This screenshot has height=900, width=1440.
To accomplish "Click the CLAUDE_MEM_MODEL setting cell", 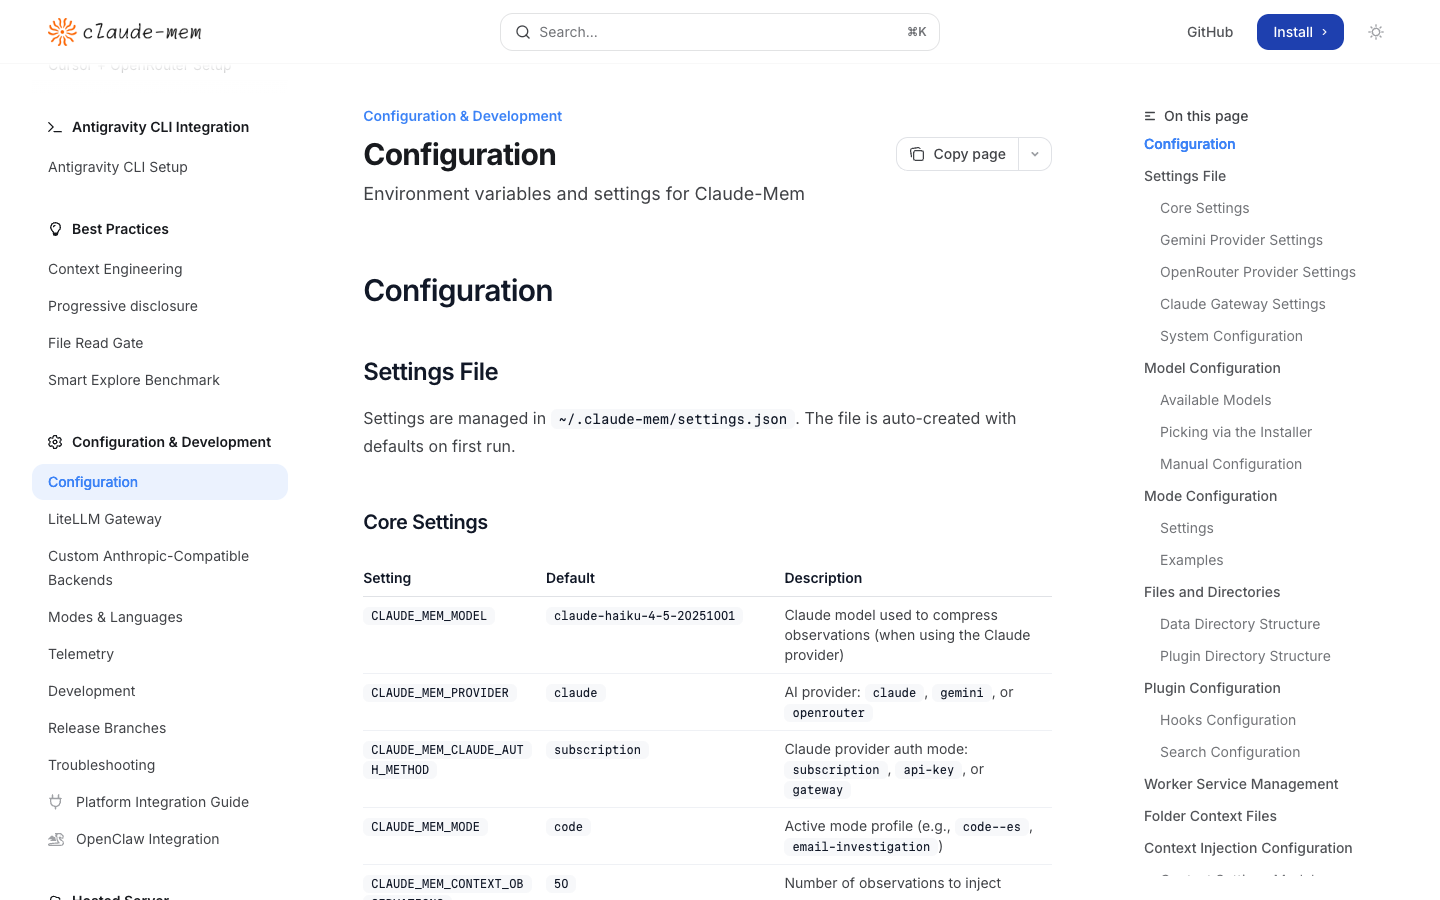I will click(429, 616).
